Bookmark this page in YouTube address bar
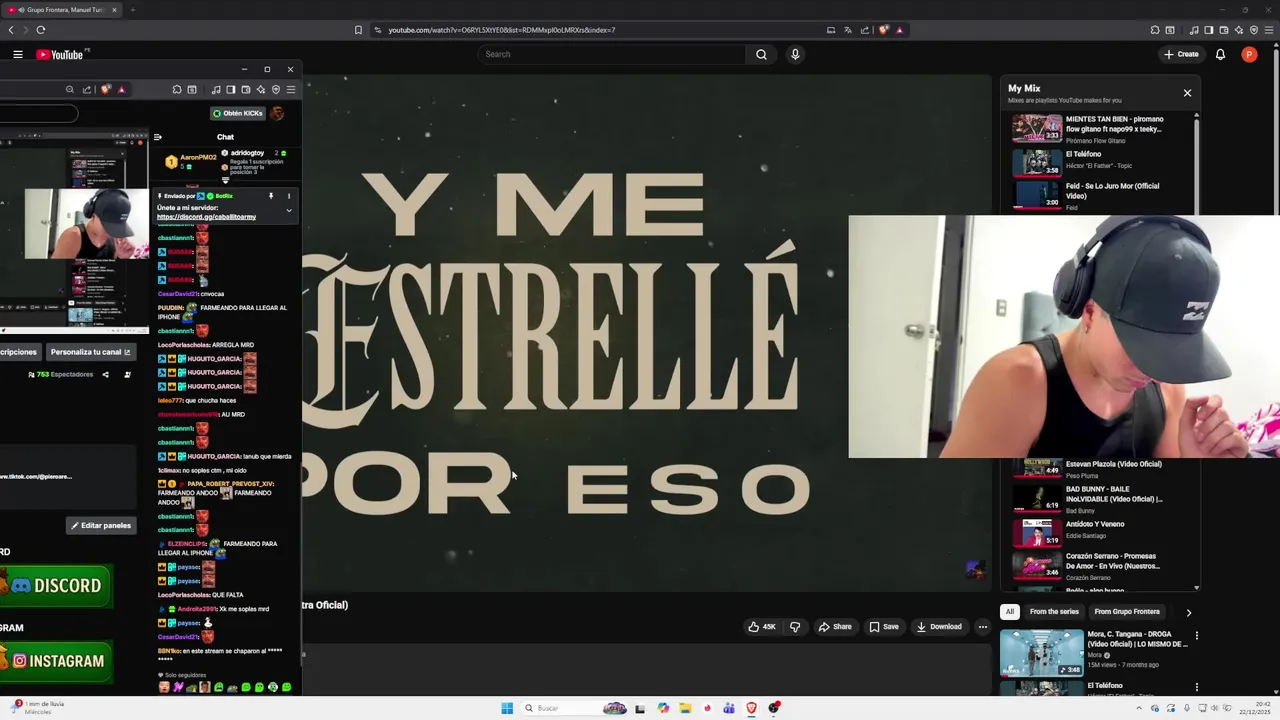1280x720 pixels. tap(358, 30)
